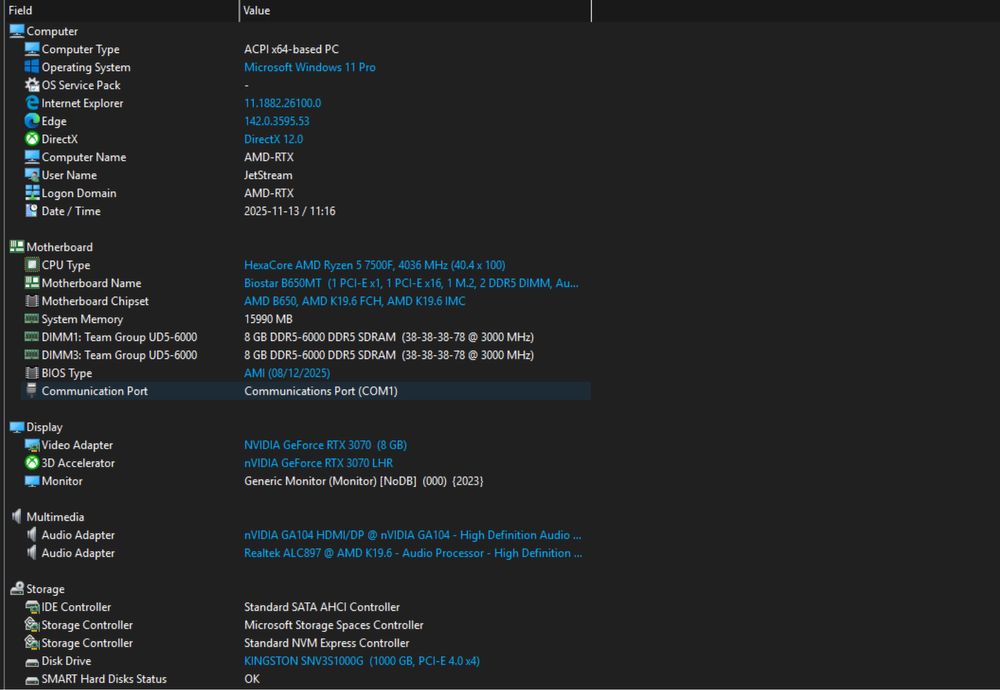This screenshot has height=690, width=1000.
Task: Select the Microsoft Storage Spaces Controller value
Action: pos(334,625)
